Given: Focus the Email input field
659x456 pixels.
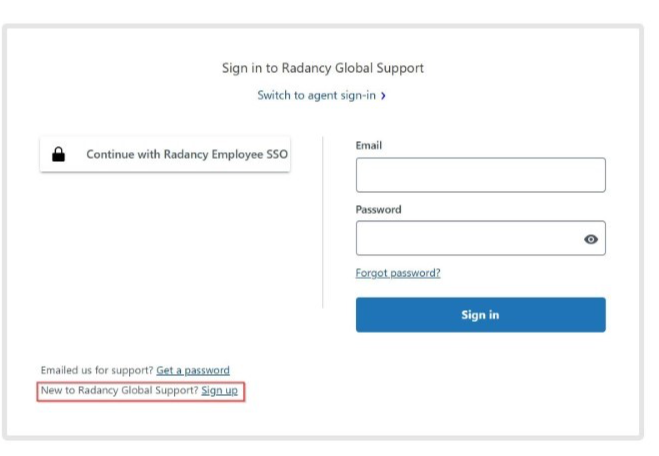Looking at the screenshot, I should (480, 175).
